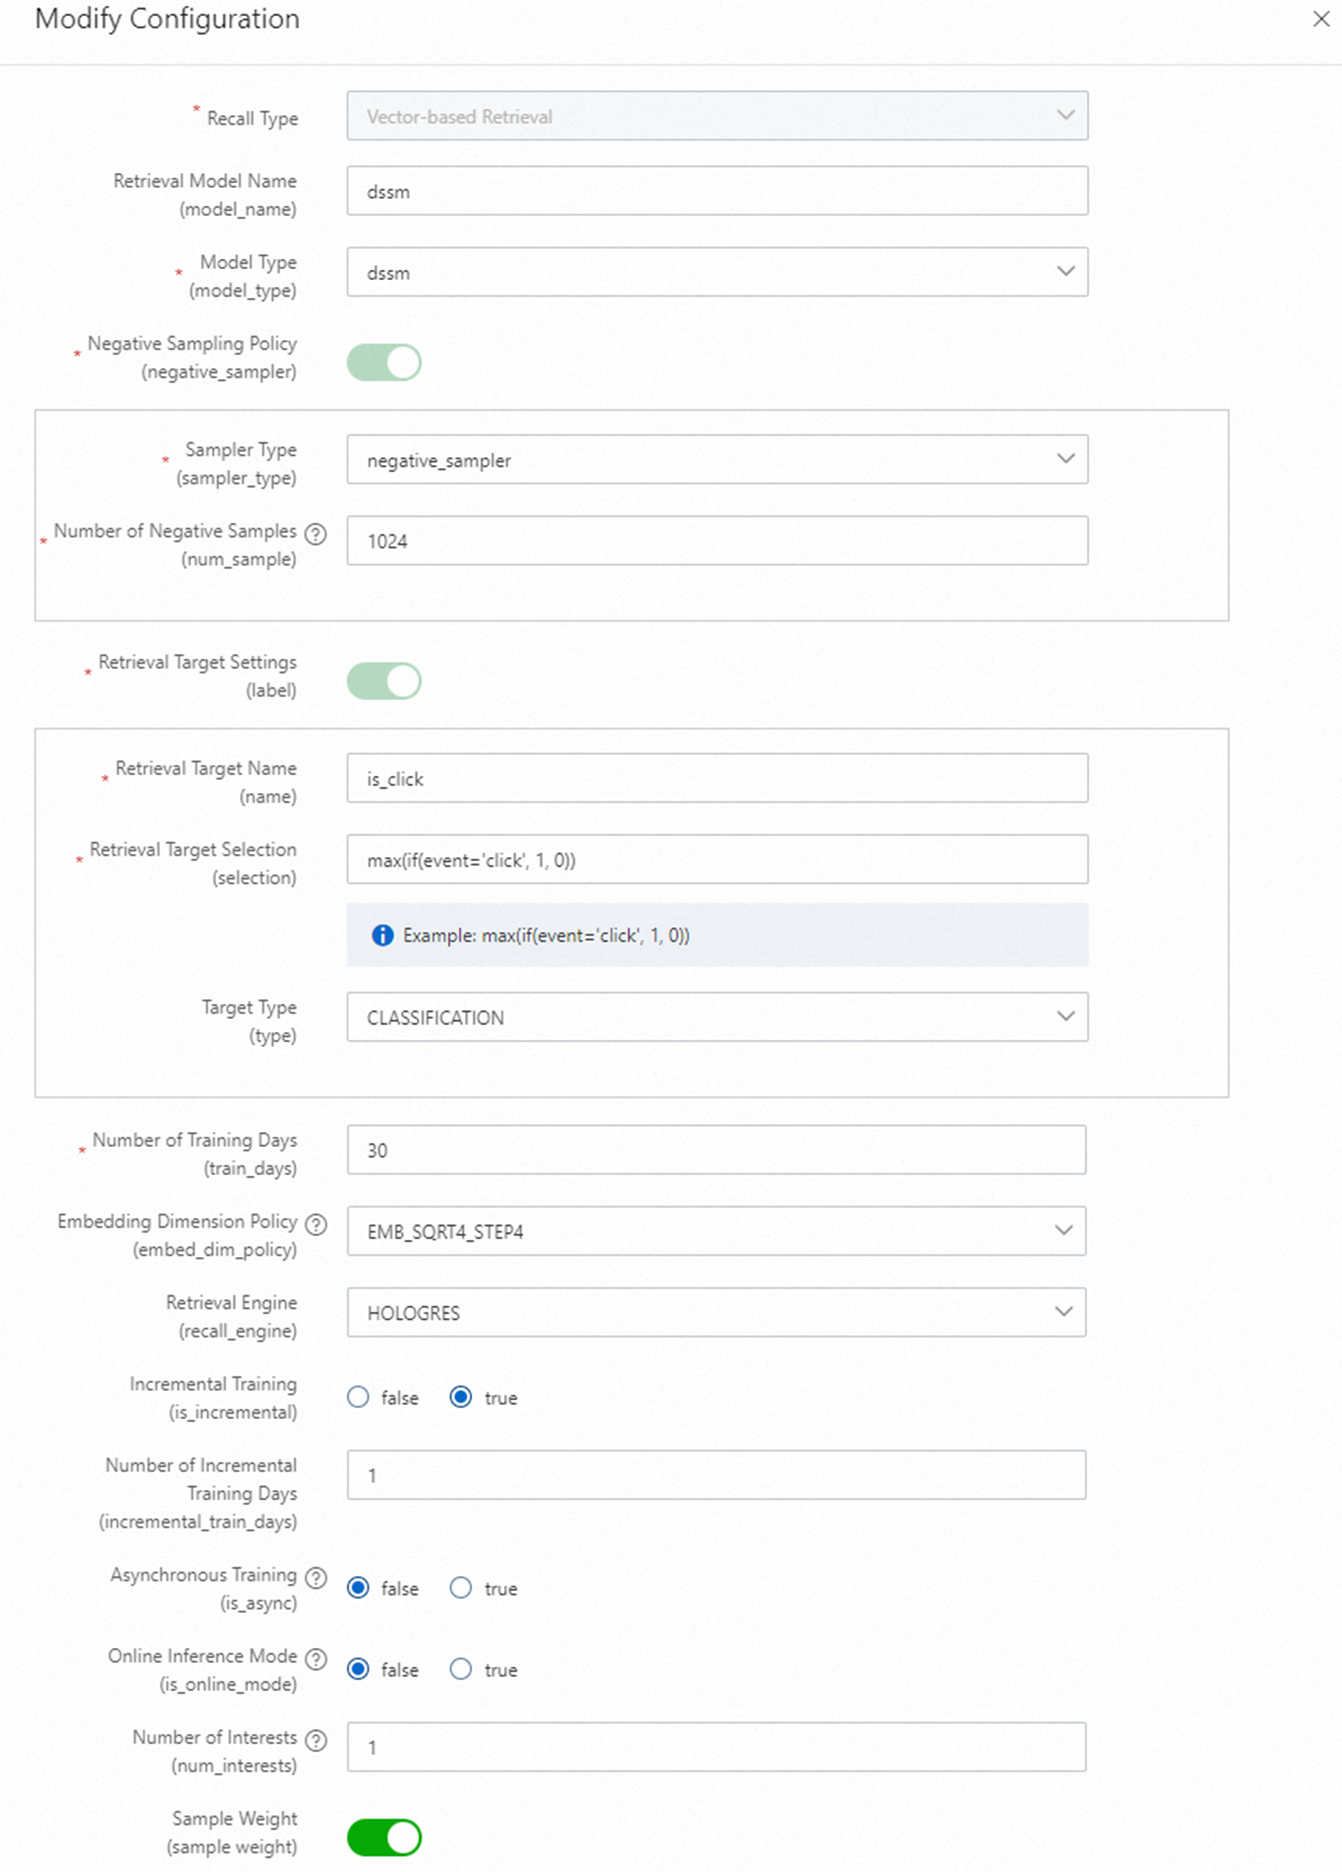Expand the Embedding Dimension Policy dropdown
This screenshot has width=1342, height=1872.
[716, 1231]
